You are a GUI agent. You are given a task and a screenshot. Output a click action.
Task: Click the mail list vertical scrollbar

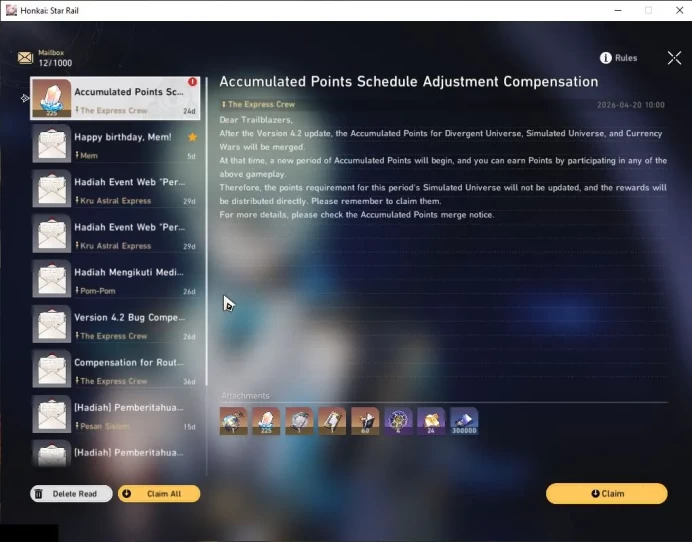pyautogui.click(x=206, y=232)
